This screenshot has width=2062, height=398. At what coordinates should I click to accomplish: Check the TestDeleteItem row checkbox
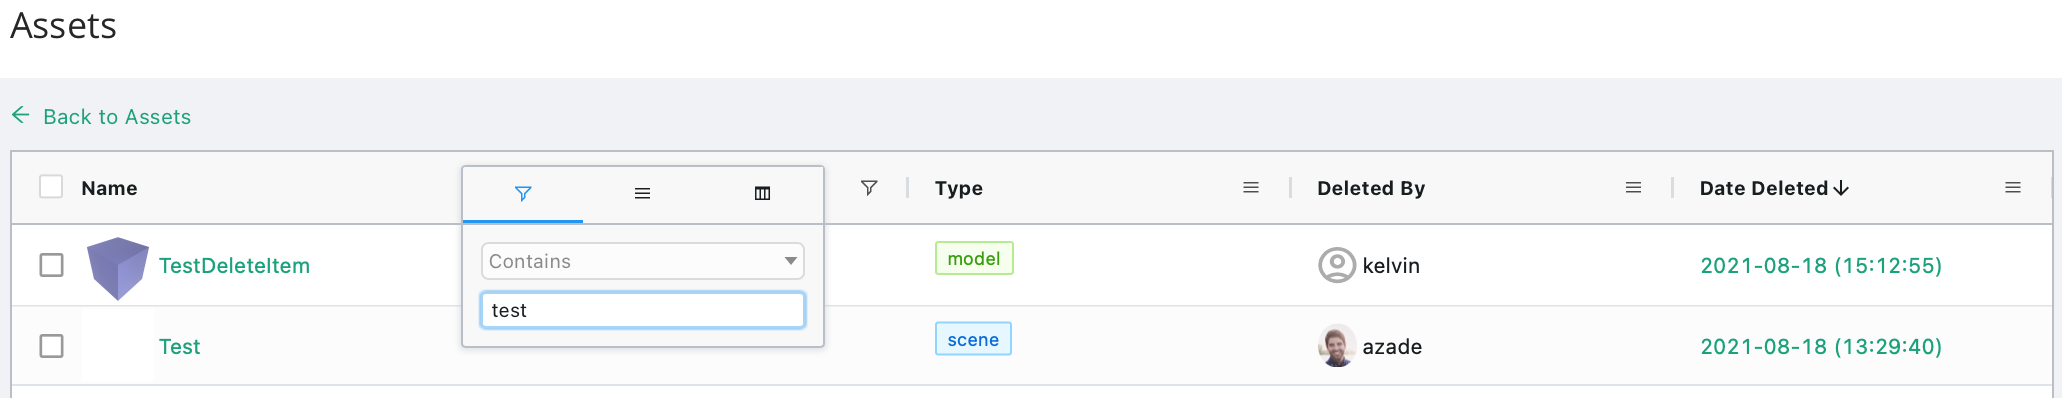(51, 265)
